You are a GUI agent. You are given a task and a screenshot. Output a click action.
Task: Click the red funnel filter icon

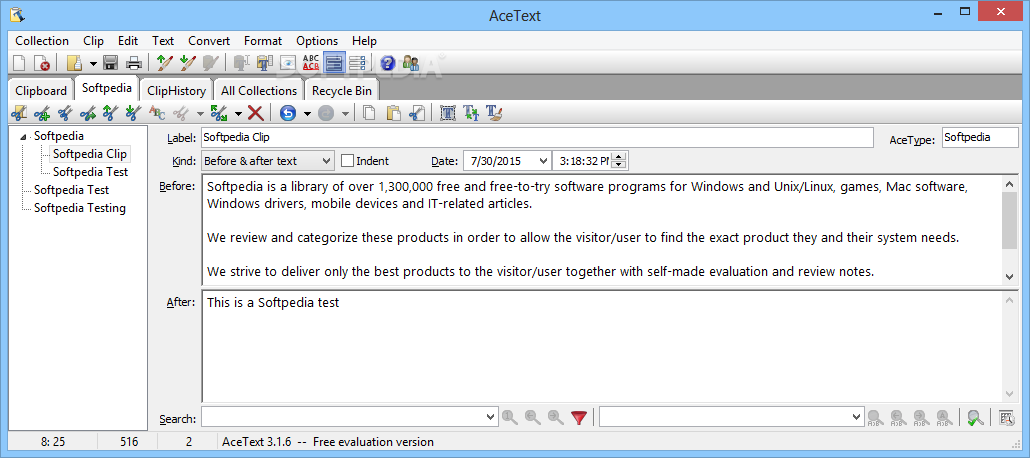coord(579,417)
